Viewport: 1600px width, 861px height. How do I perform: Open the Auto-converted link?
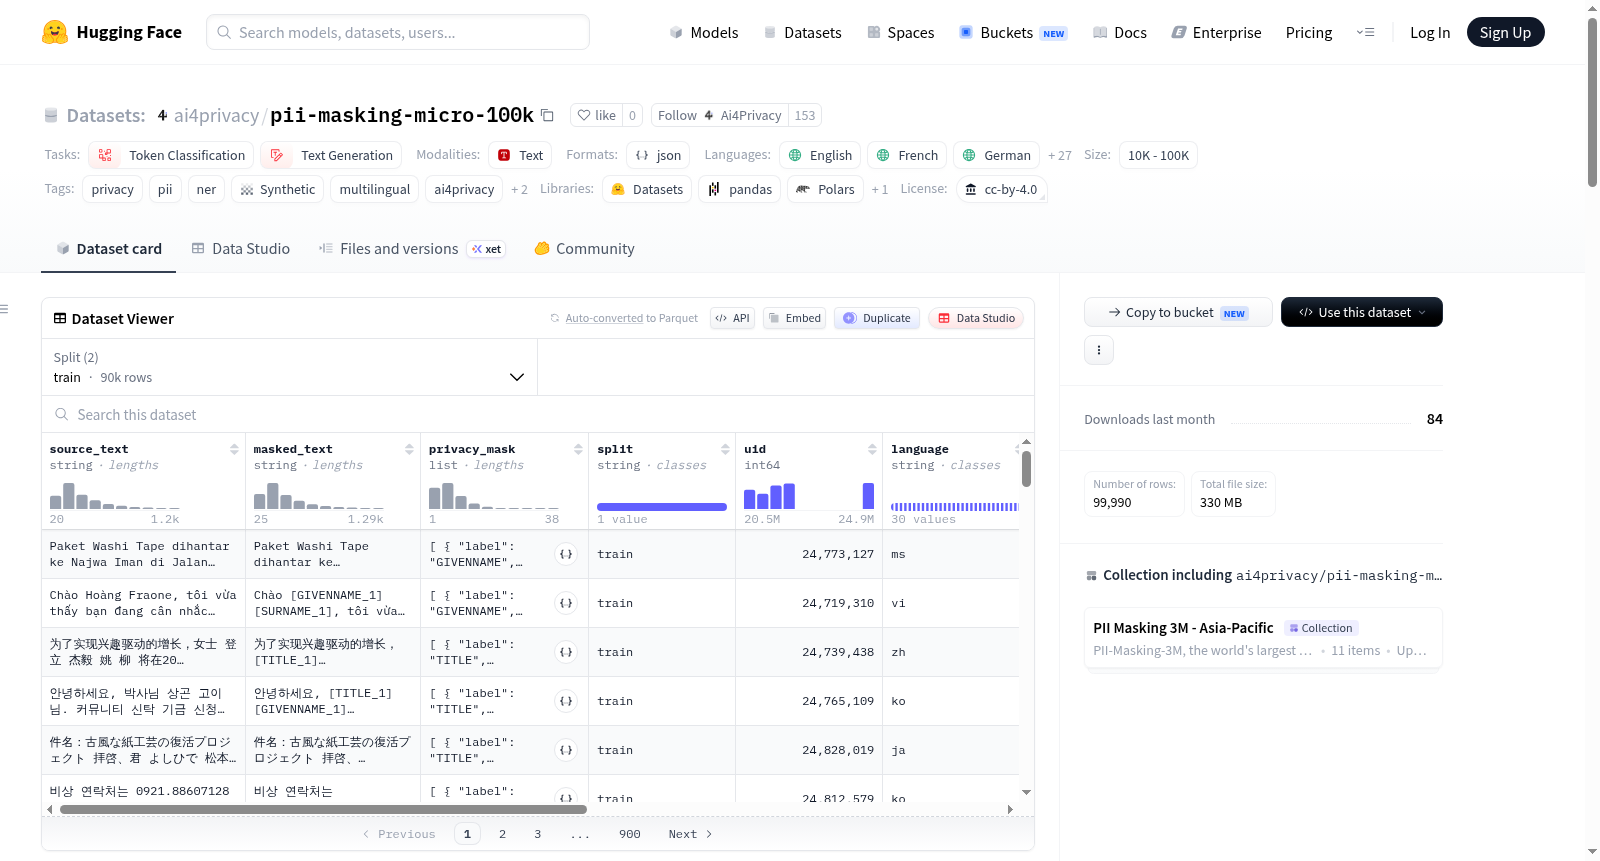(x=604, y=318)
